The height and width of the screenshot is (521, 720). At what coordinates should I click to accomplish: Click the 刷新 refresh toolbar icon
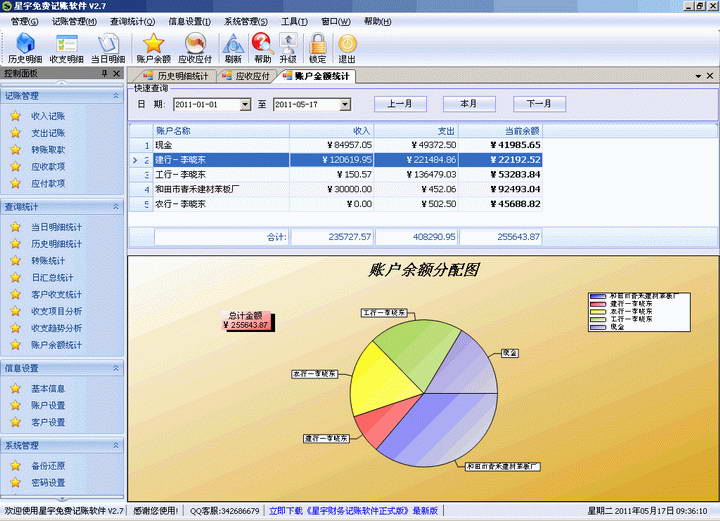tap(233, 48)
